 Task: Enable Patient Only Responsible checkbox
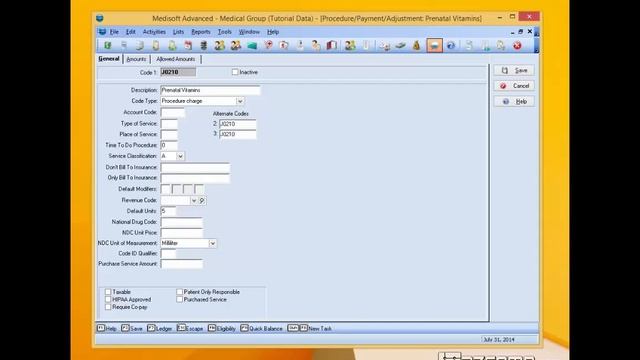click(x=180, y=292)
